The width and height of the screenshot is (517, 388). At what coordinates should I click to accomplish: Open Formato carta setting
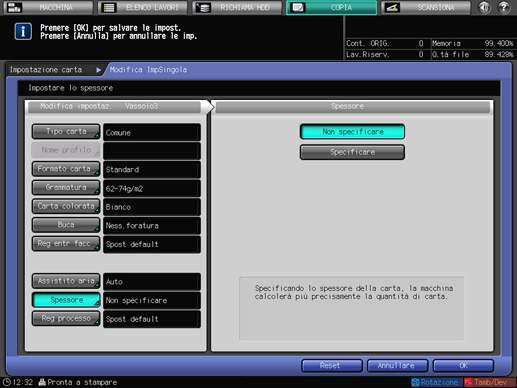tap(66, 169)
